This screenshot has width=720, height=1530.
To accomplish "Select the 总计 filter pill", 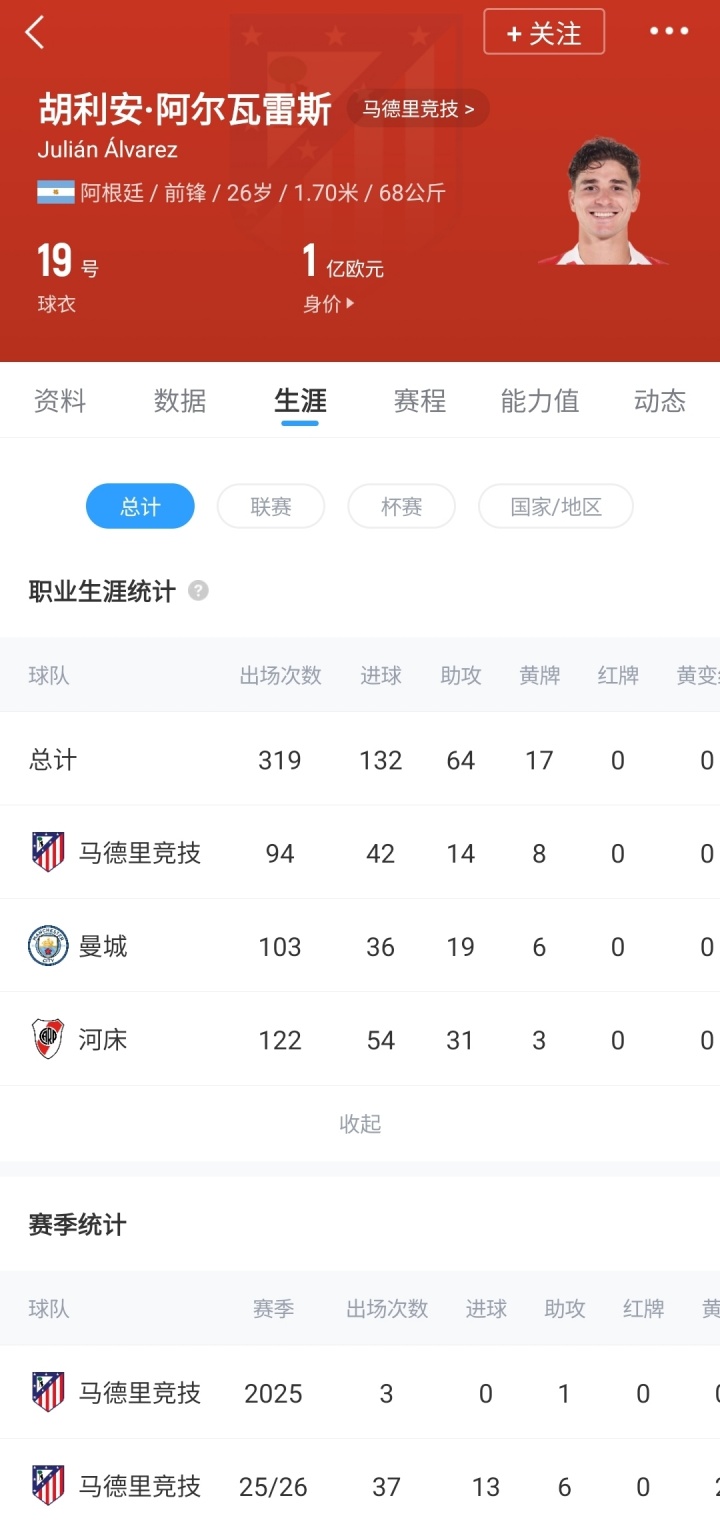I will (140, 506).
